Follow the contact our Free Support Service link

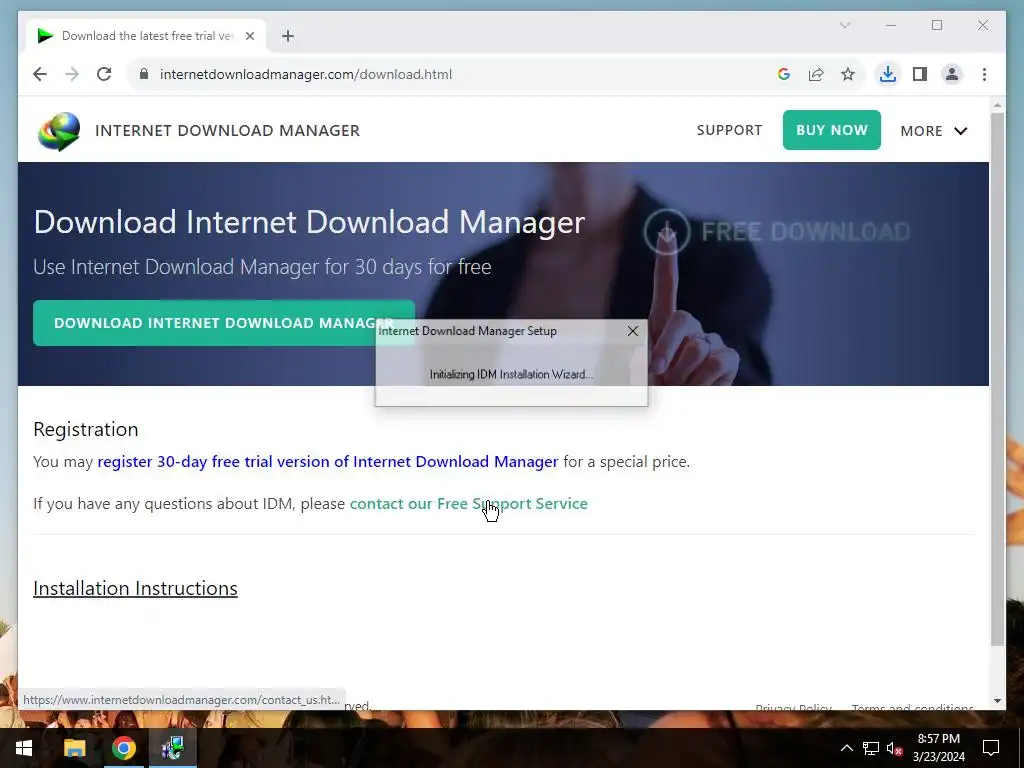pos(468,504)
